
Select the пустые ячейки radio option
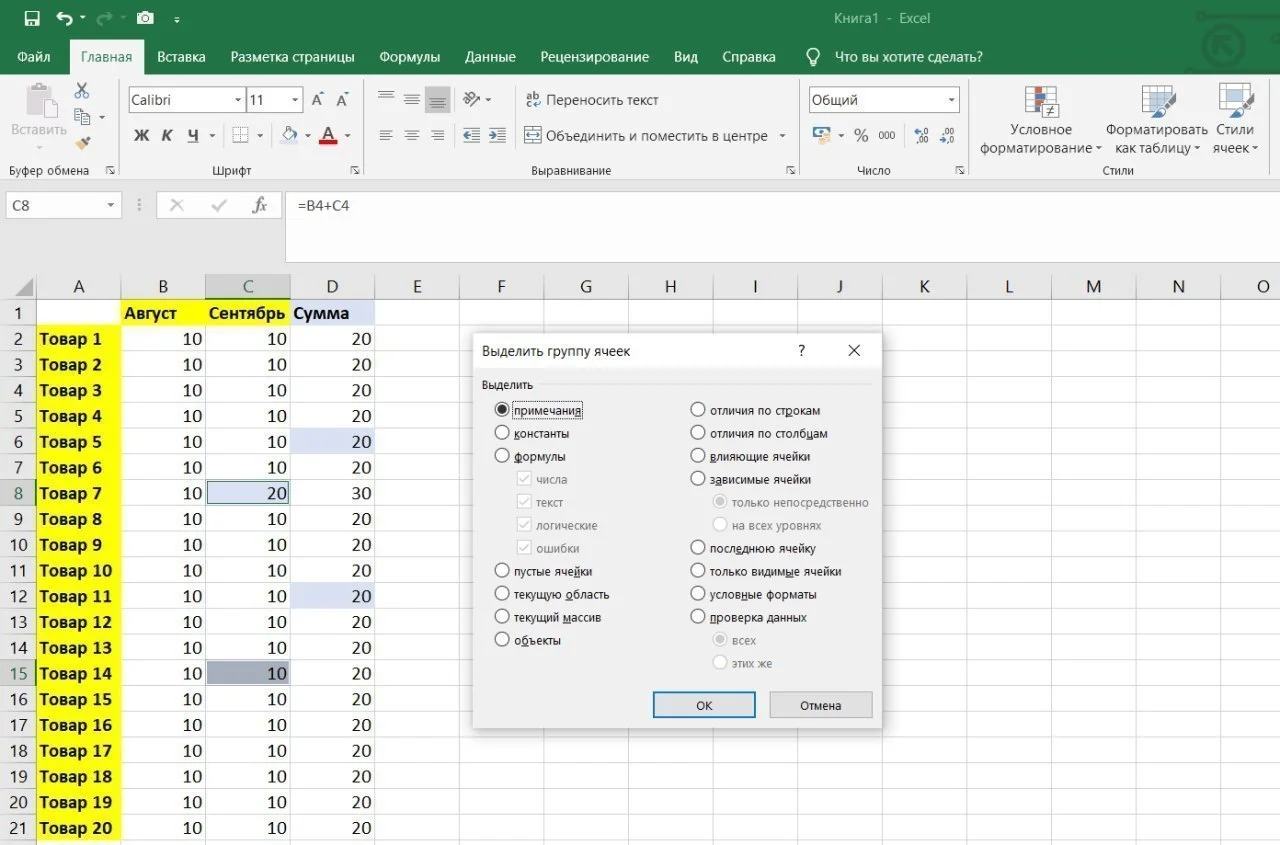(502, 571)
